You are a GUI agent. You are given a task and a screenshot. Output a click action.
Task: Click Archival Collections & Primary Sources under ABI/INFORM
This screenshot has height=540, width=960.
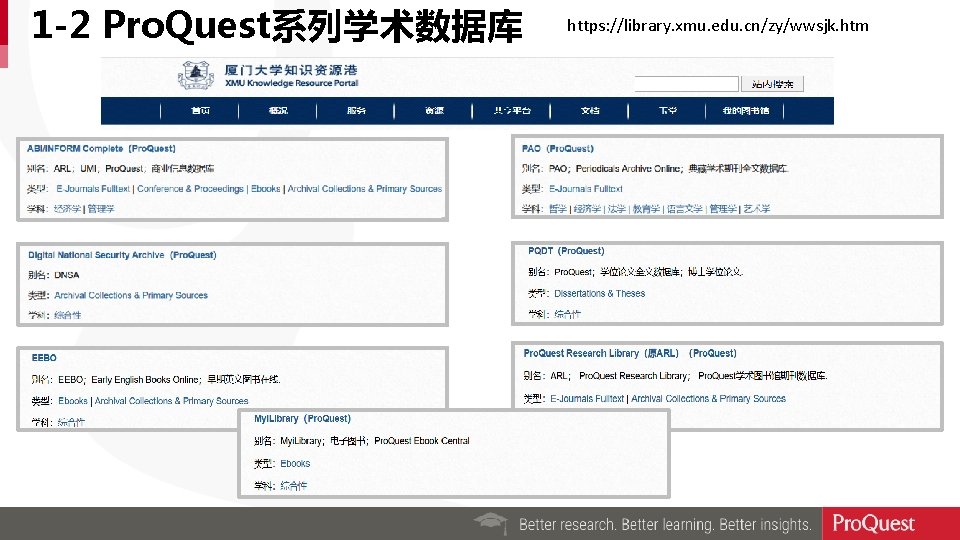pos(365,189)
